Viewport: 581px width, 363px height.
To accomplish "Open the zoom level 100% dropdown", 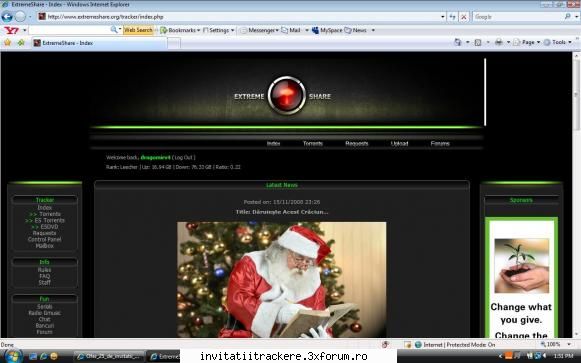I will click(x=555, y=344).
